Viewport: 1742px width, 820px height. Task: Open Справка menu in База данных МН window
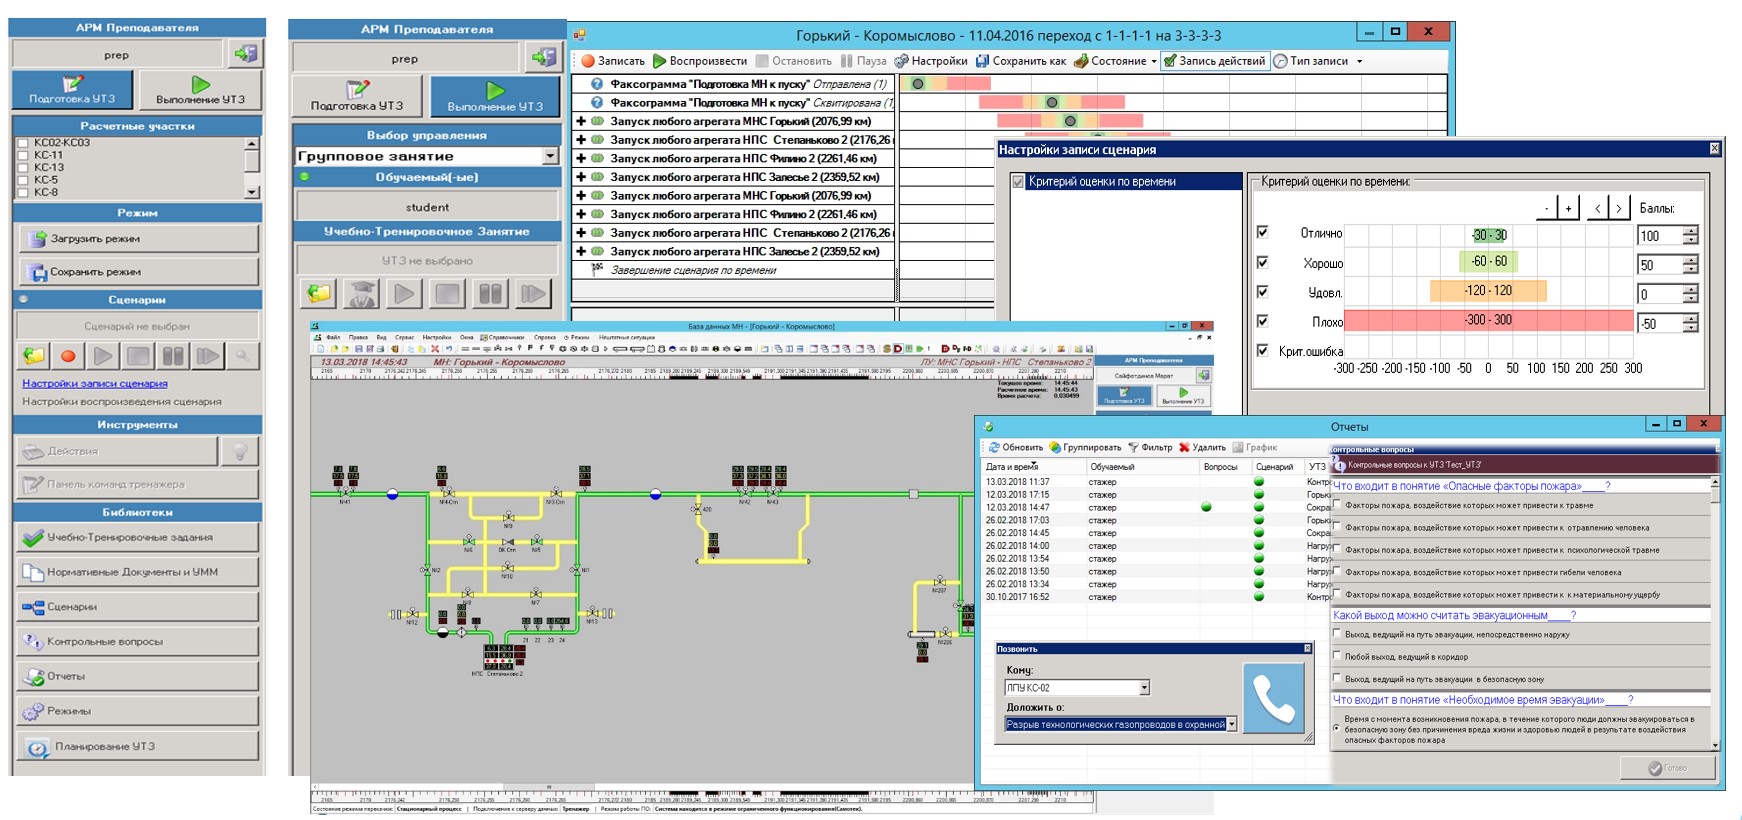point(545,338)
